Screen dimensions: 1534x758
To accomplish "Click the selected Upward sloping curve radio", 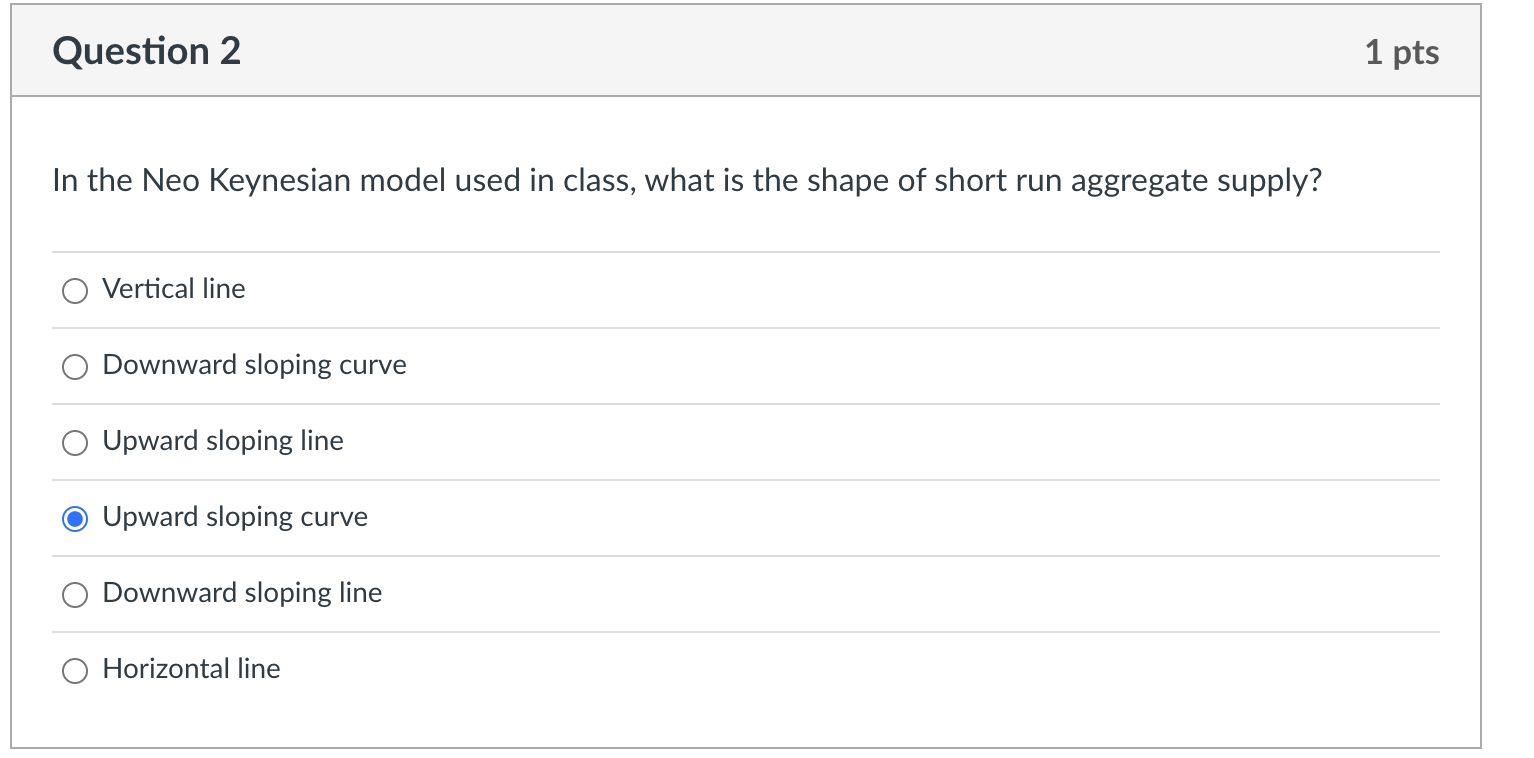I will coord(74,519).
